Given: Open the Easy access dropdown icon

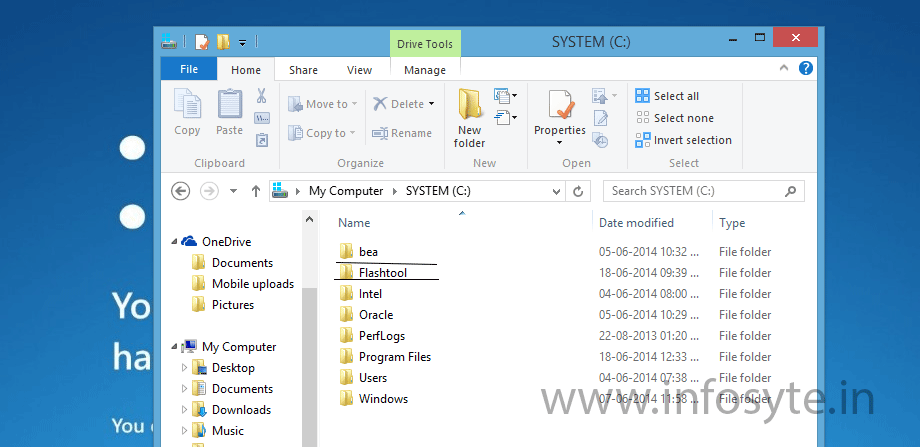Looking at the screenshot, I should click(x=505, y=117).
